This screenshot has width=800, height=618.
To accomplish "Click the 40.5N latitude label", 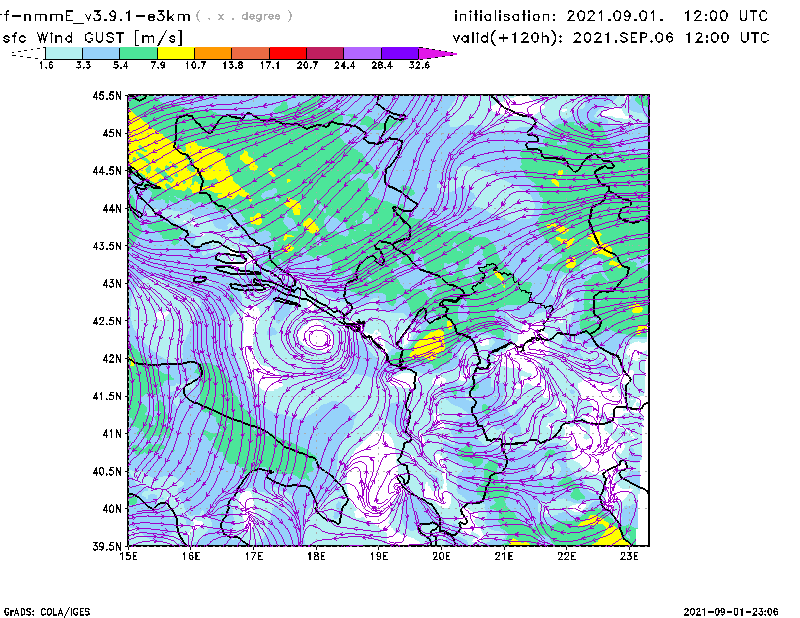I will click(107, 472).
